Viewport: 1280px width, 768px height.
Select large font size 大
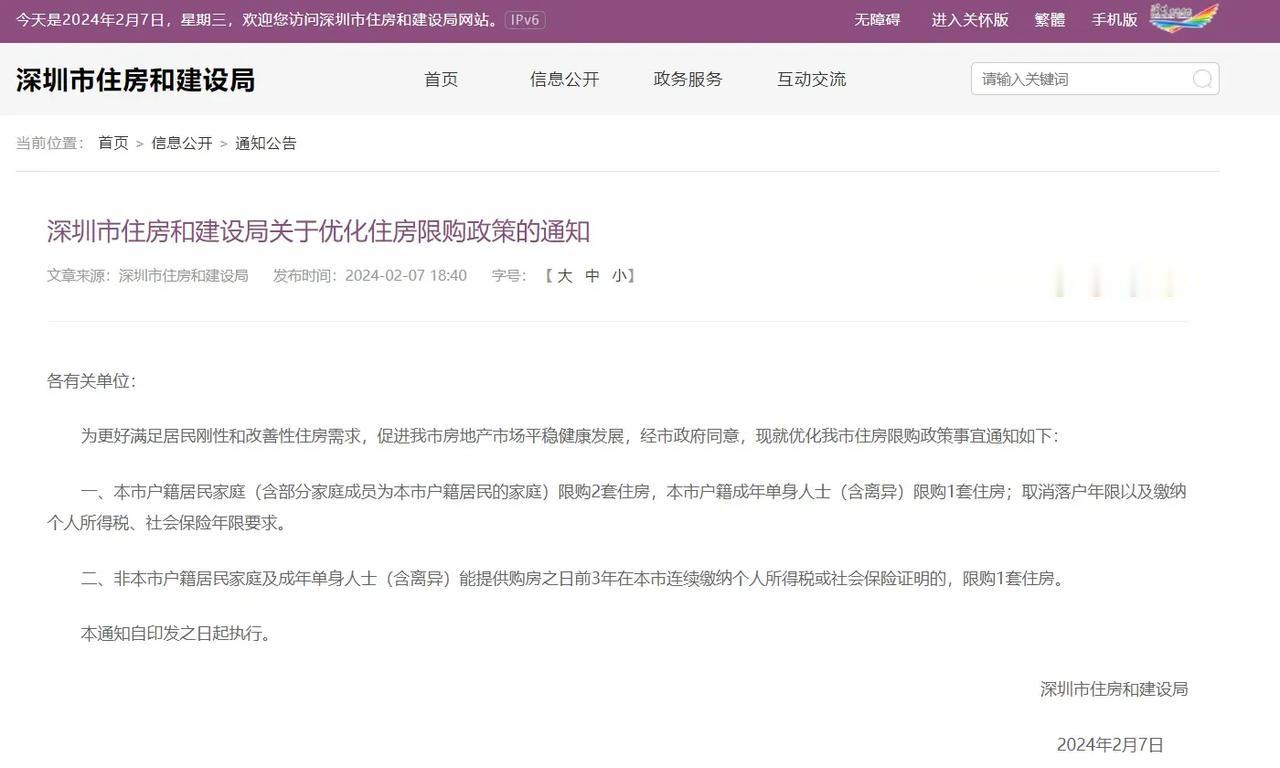click(x=563, y=275)
